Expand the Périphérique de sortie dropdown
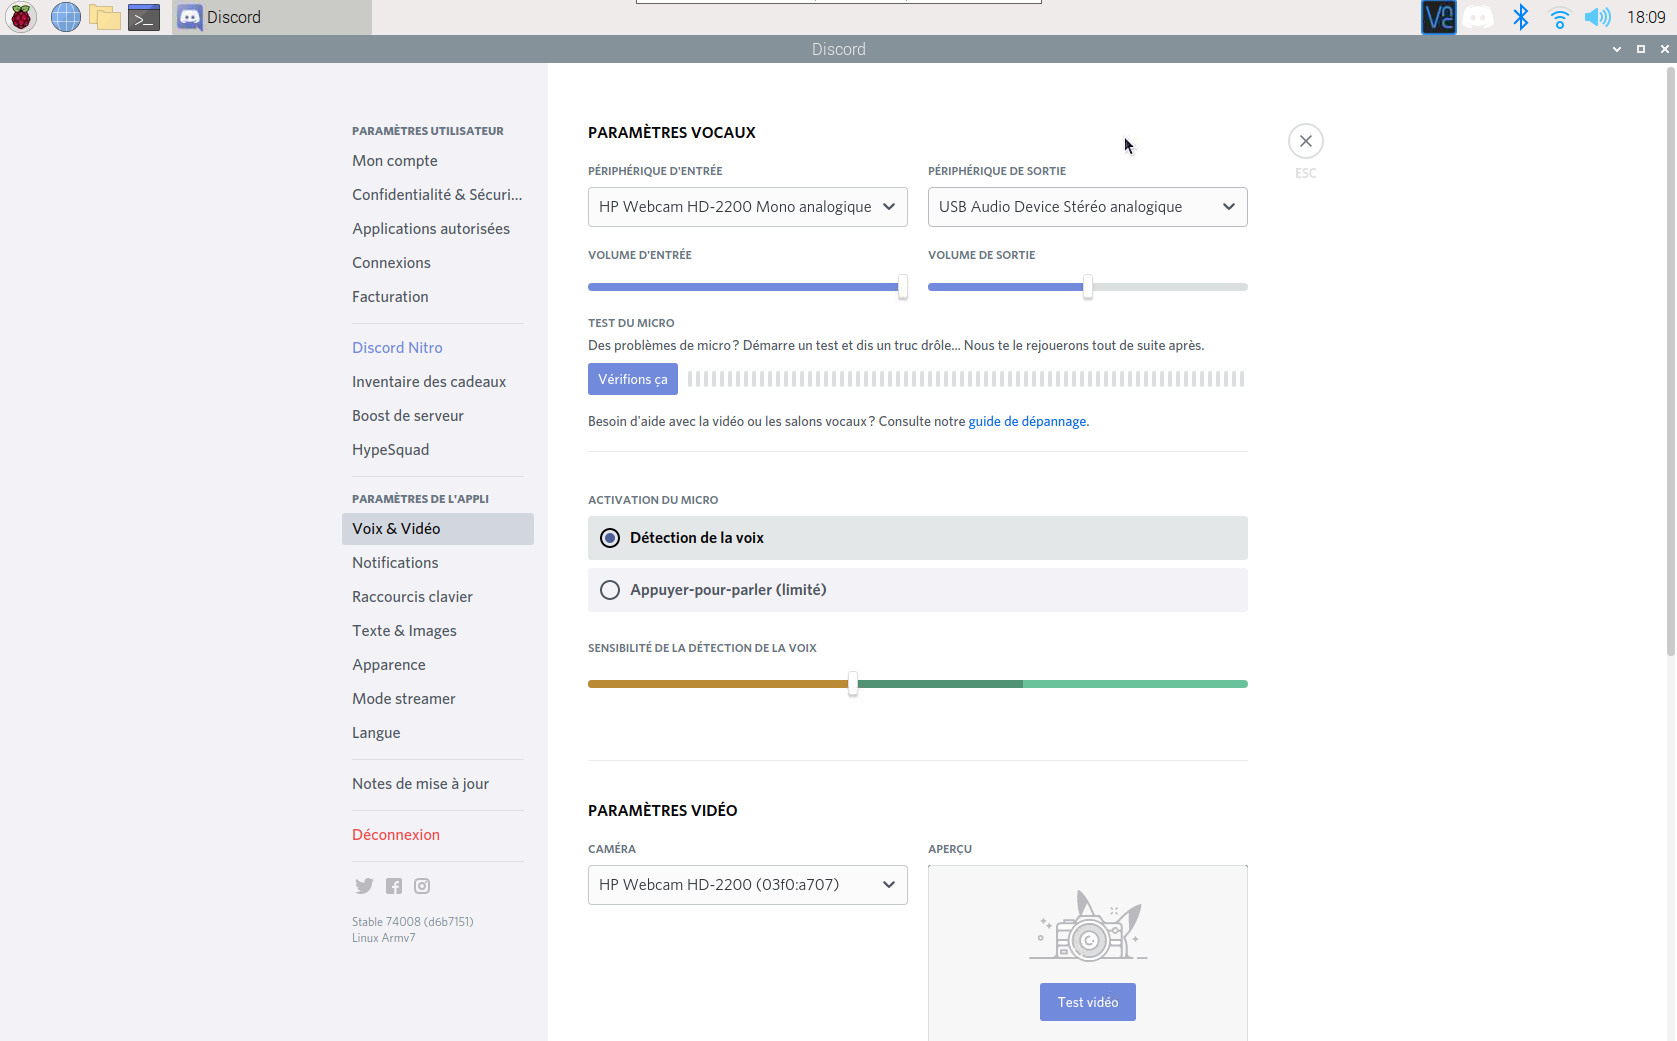Viewport: 1677px width, 1041px height. [x=1088, y=207]
